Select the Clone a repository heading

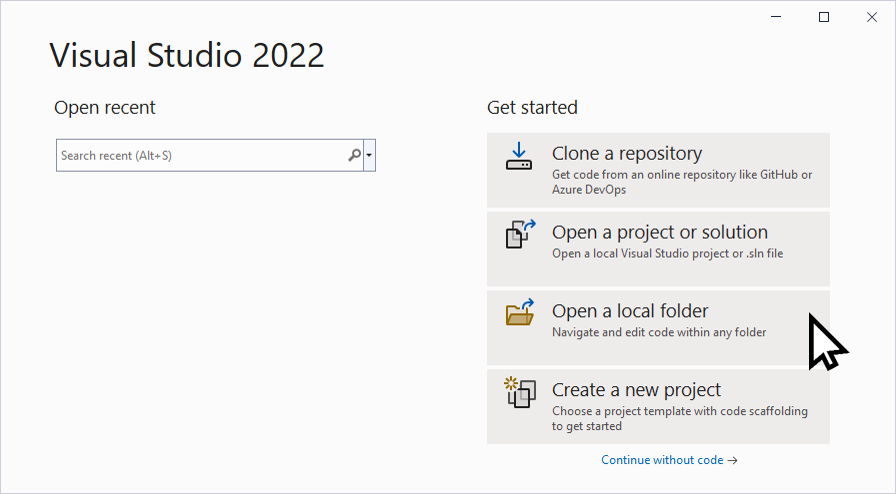(x=627, y=153)
